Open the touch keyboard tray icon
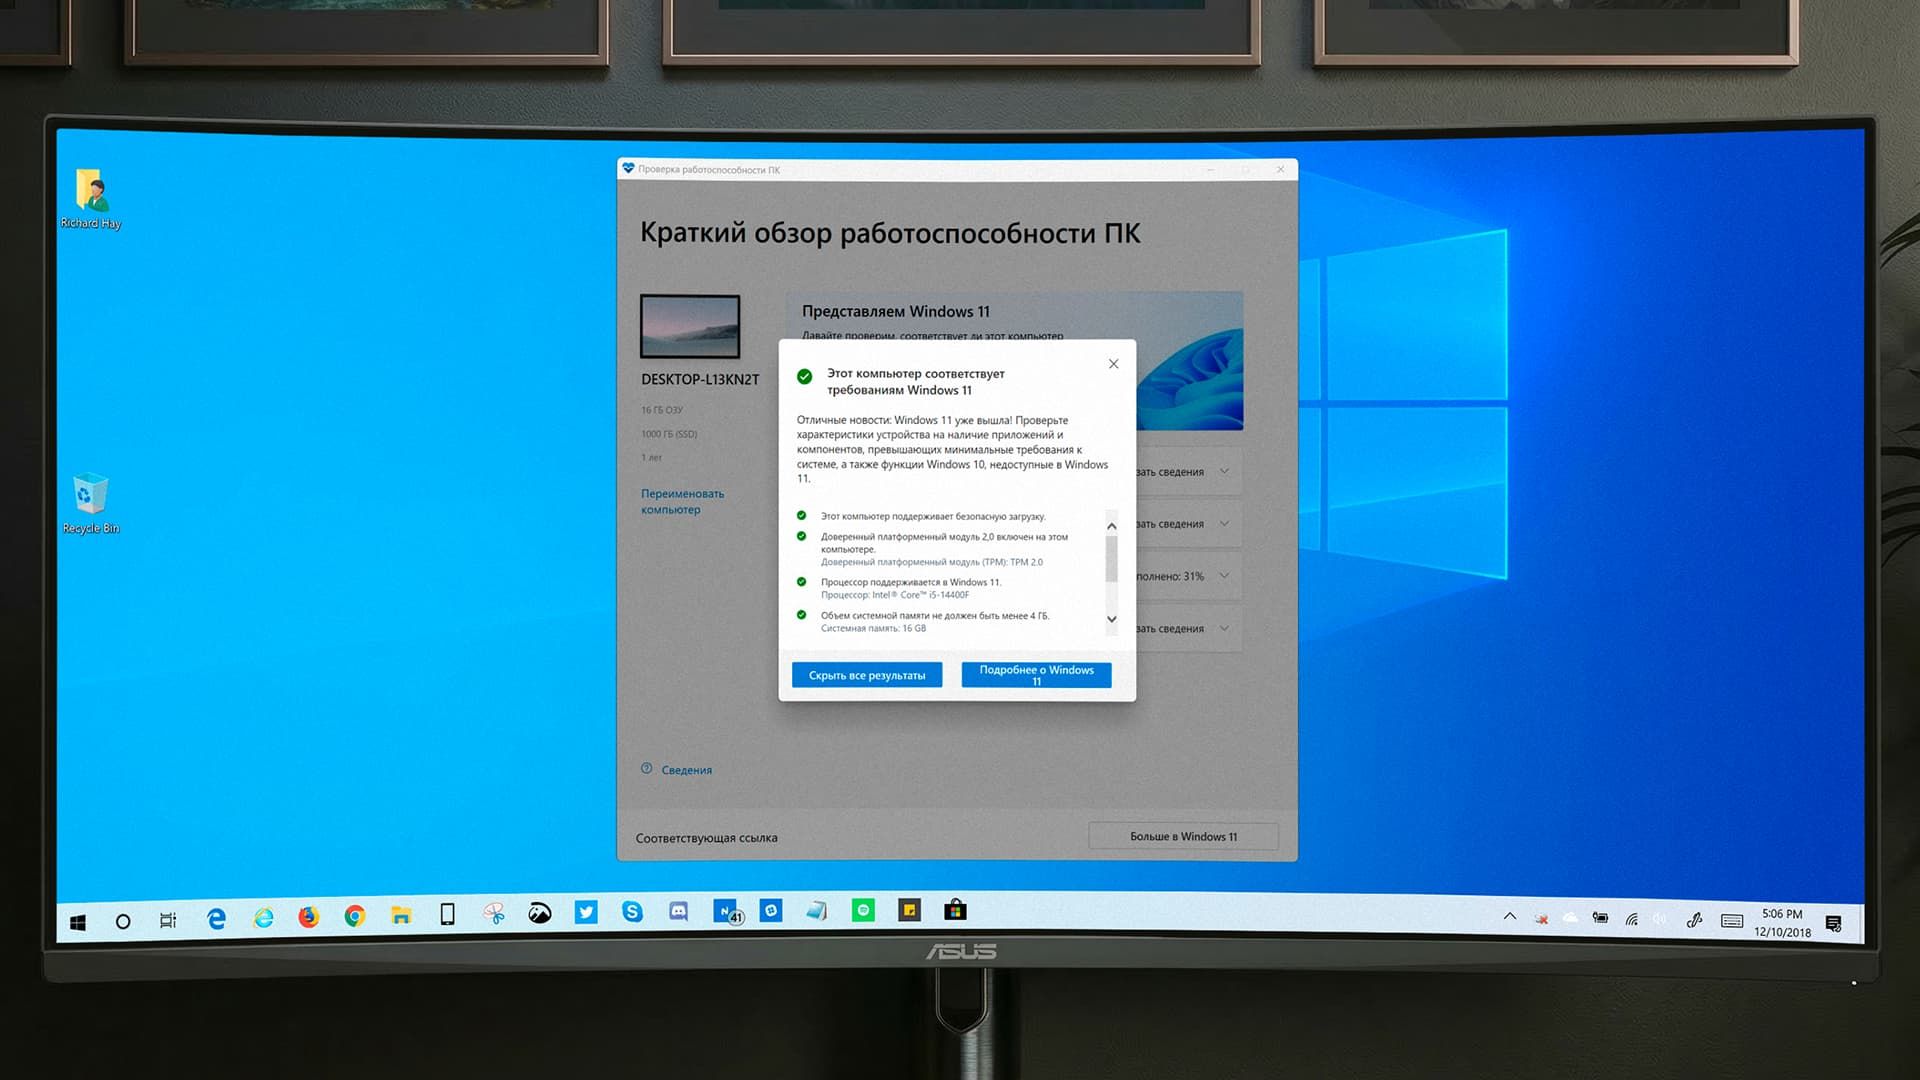The height and width of the screenshot is (1080, 1920). click(x=1732, y=921)
